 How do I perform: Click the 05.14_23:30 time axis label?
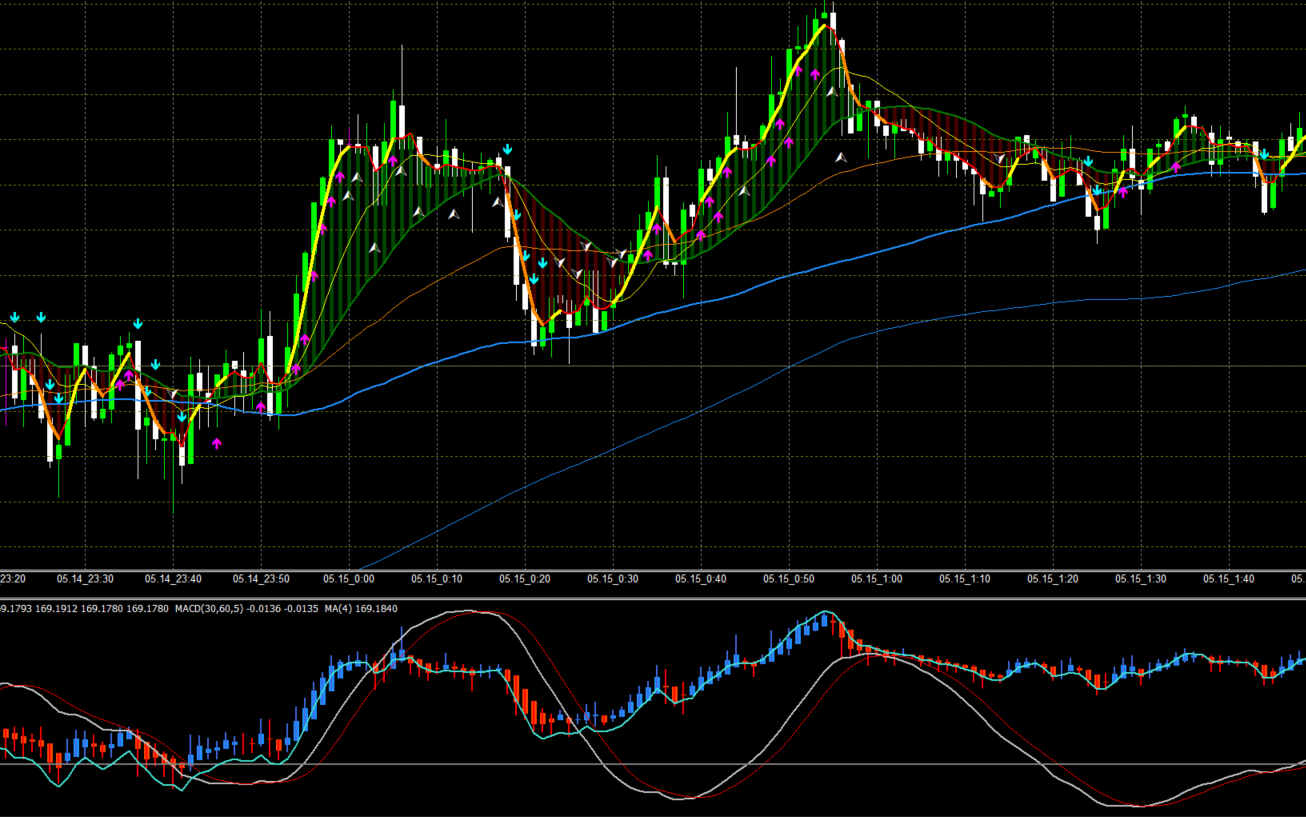85,579
